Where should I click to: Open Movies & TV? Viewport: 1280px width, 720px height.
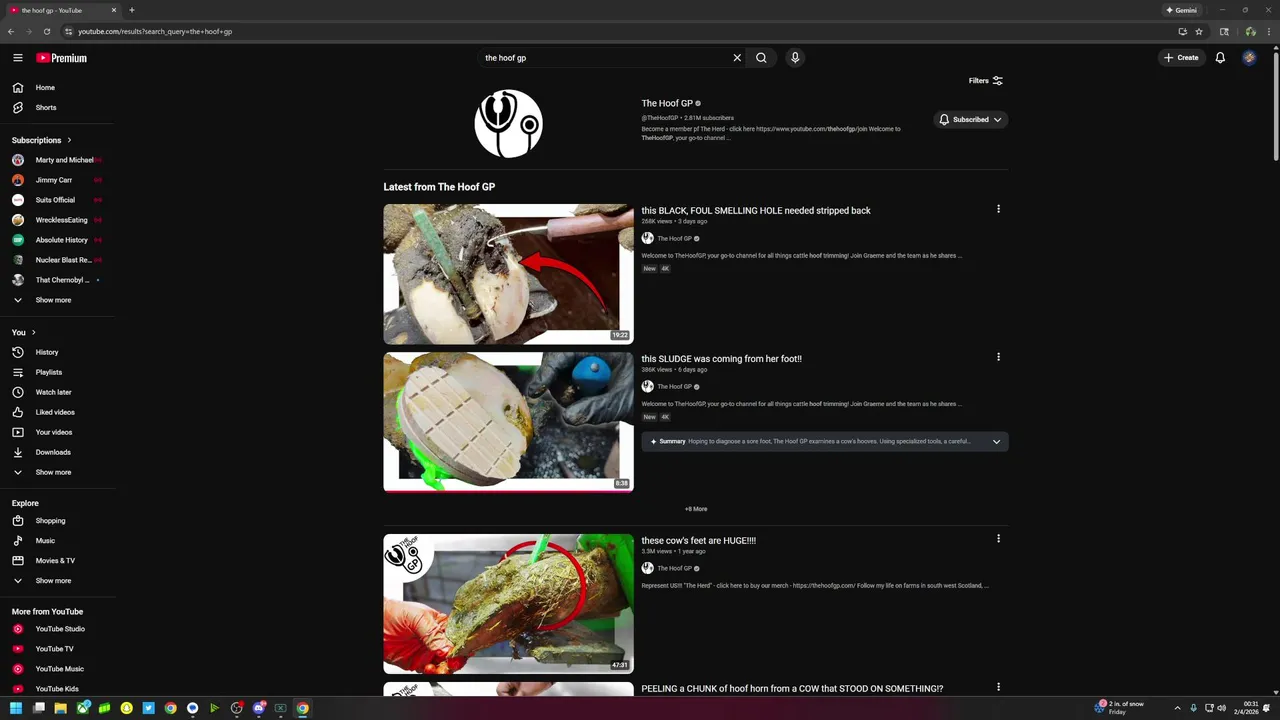point(57,561)
